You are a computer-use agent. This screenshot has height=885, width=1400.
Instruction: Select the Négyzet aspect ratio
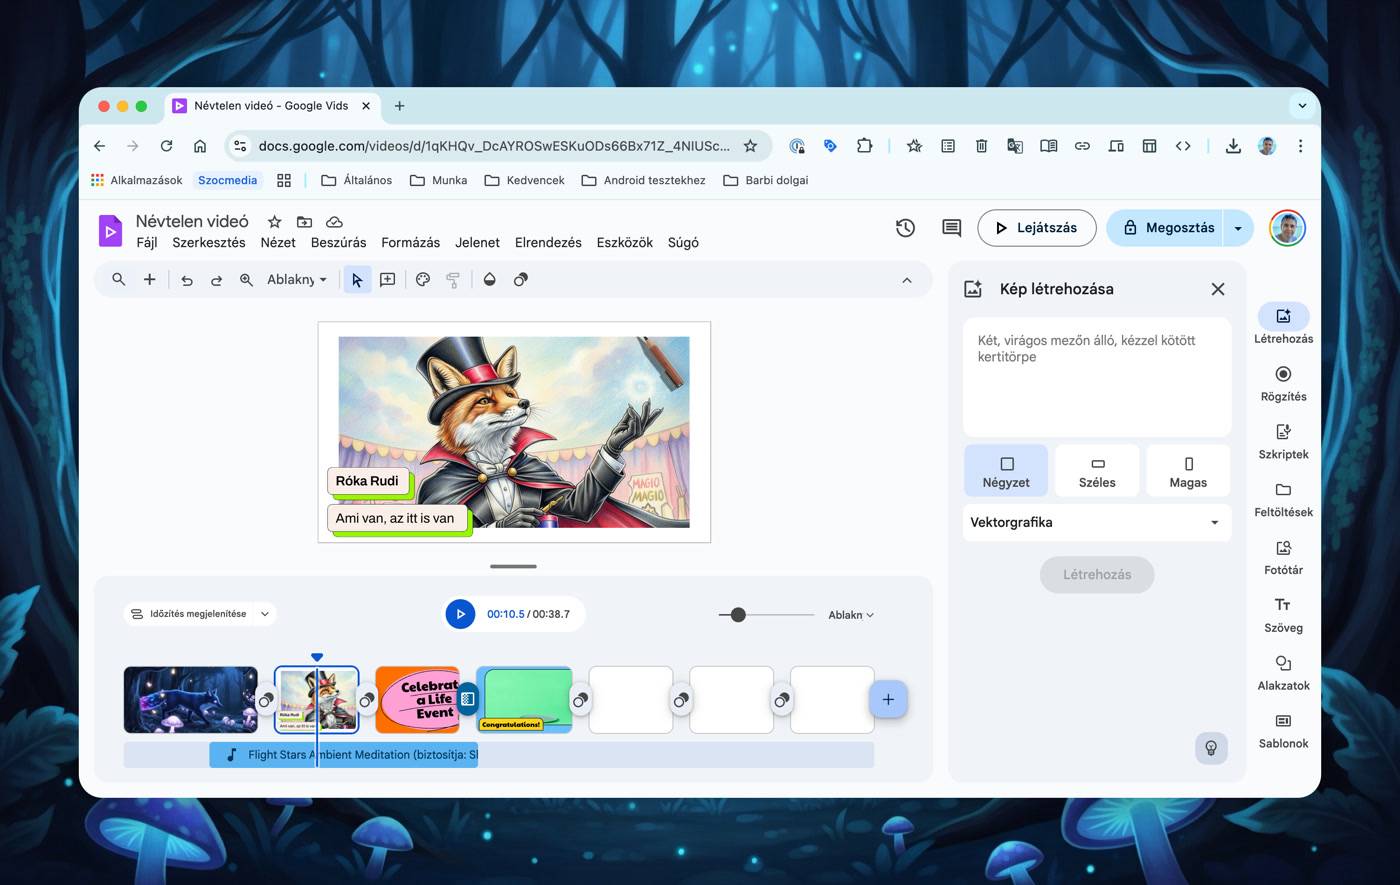(1006, 471)
